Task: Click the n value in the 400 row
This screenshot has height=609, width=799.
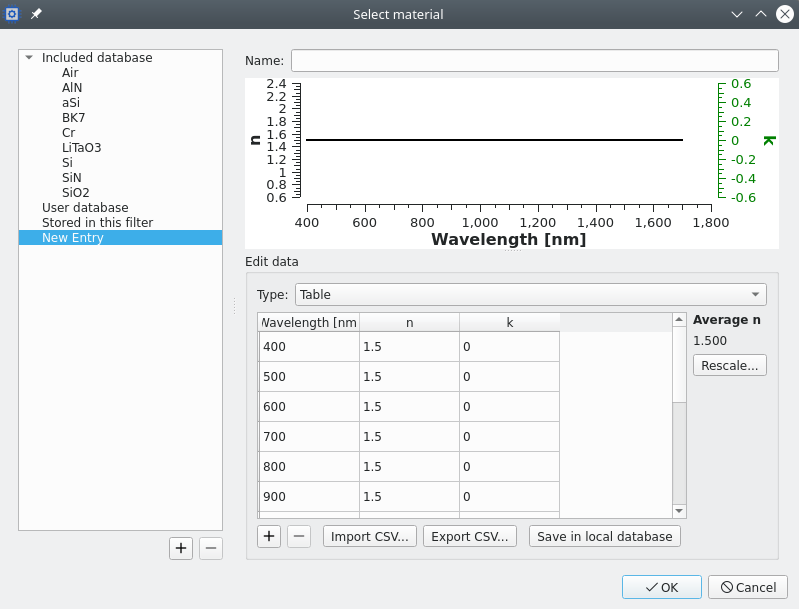Action: pos(410,347)
